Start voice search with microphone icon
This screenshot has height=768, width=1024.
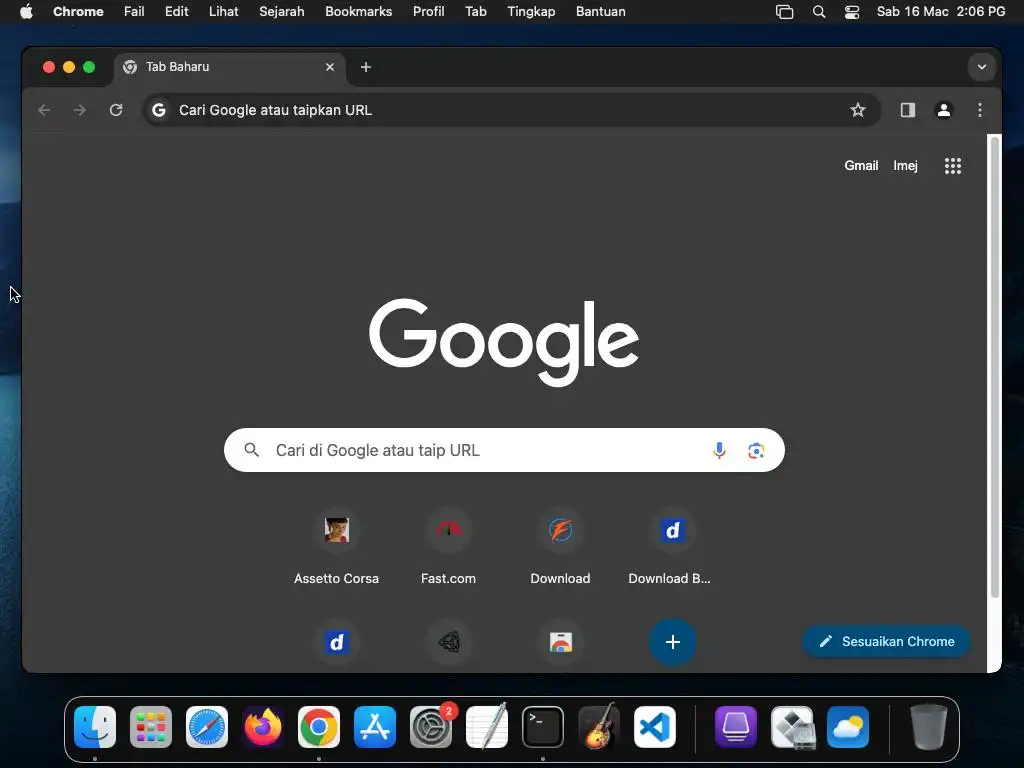click(x=719, y=450)
